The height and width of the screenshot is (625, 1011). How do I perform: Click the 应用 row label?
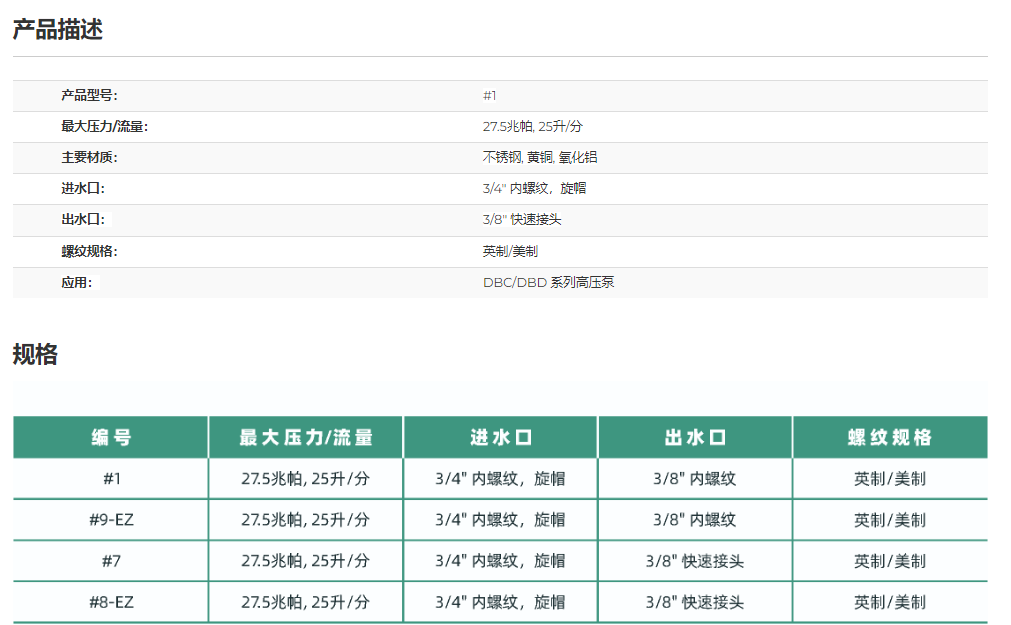click(76, 283)
